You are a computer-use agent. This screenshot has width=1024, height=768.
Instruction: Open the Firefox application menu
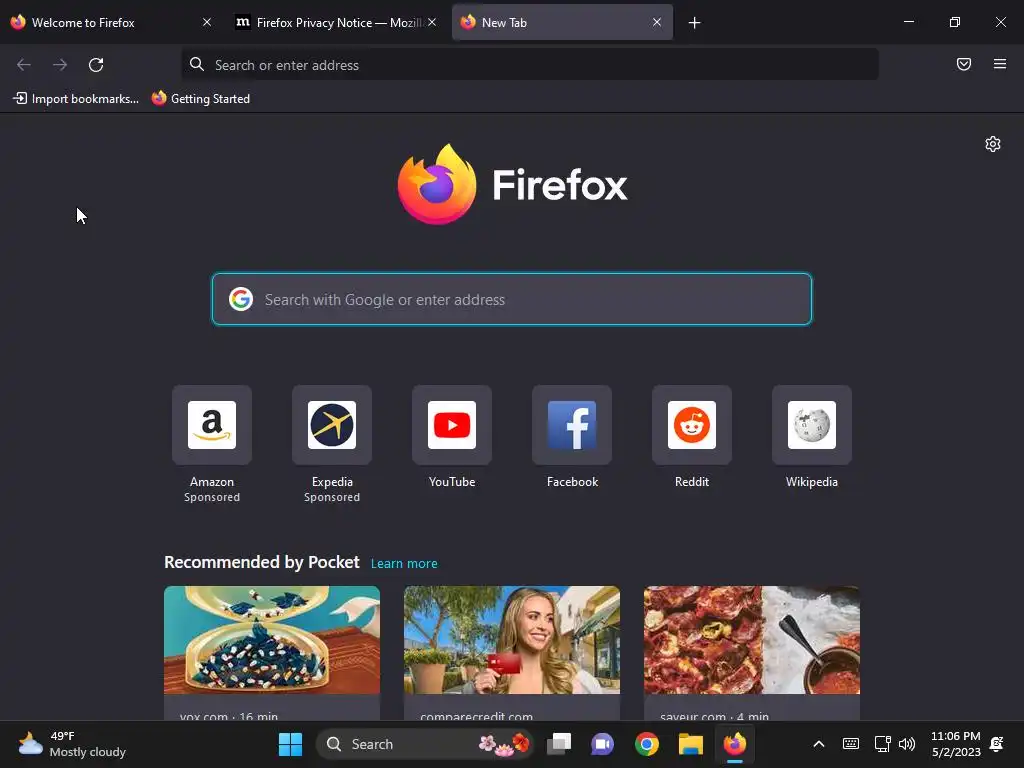pyautogui.click(x=999, y=64)
